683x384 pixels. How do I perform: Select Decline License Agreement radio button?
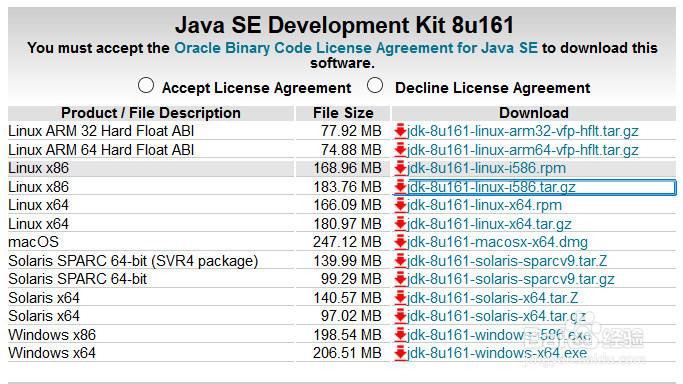[375, 85]
